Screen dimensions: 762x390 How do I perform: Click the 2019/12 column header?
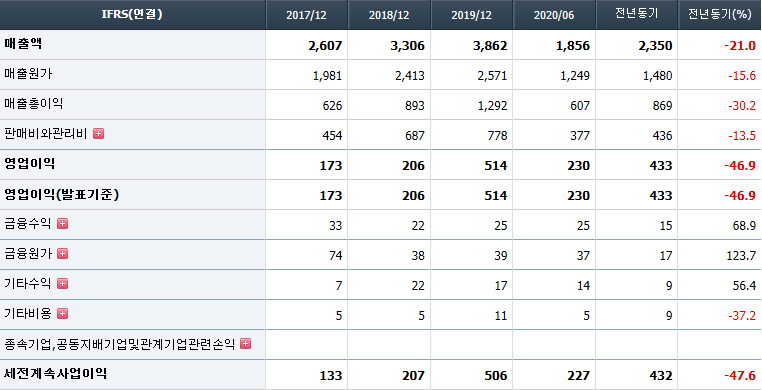[x=472, y=15]
